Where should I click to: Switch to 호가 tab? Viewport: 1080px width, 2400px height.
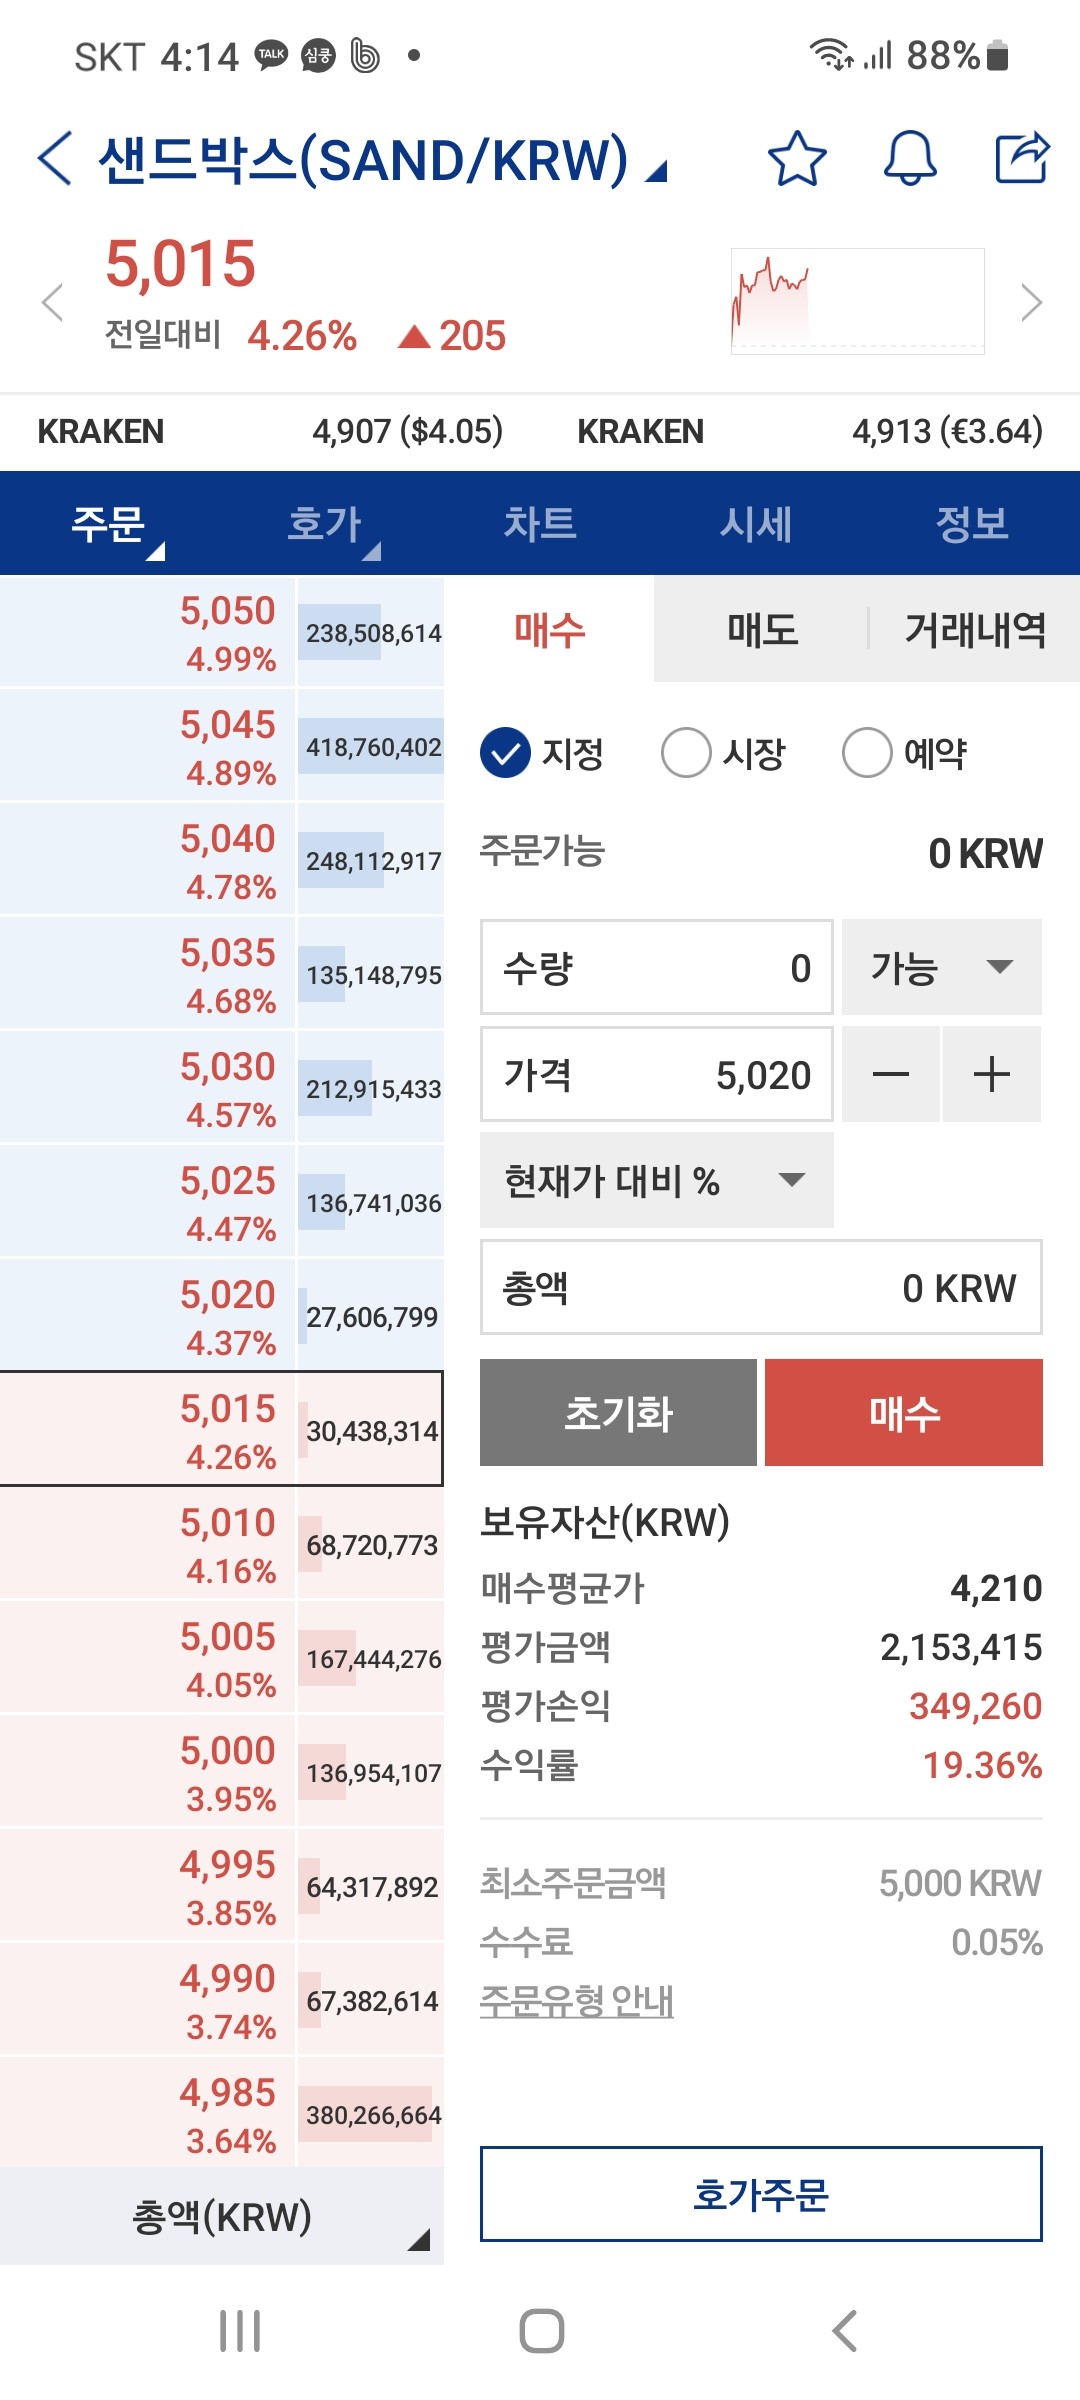click(324, 524)
